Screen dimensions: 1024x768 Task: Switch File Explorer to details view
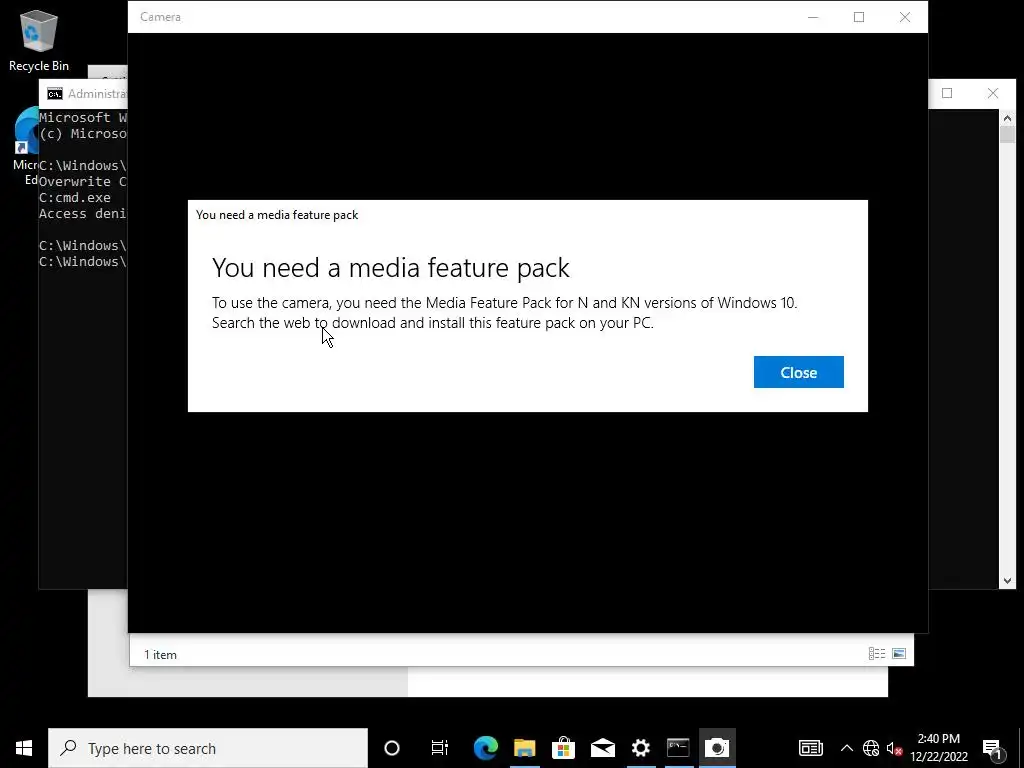point(876,654)
